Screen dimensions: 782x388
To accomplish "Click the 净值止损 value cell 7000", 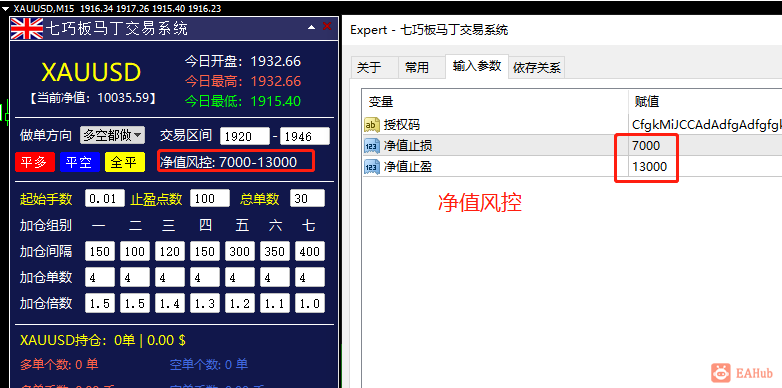I will [705, 146].
